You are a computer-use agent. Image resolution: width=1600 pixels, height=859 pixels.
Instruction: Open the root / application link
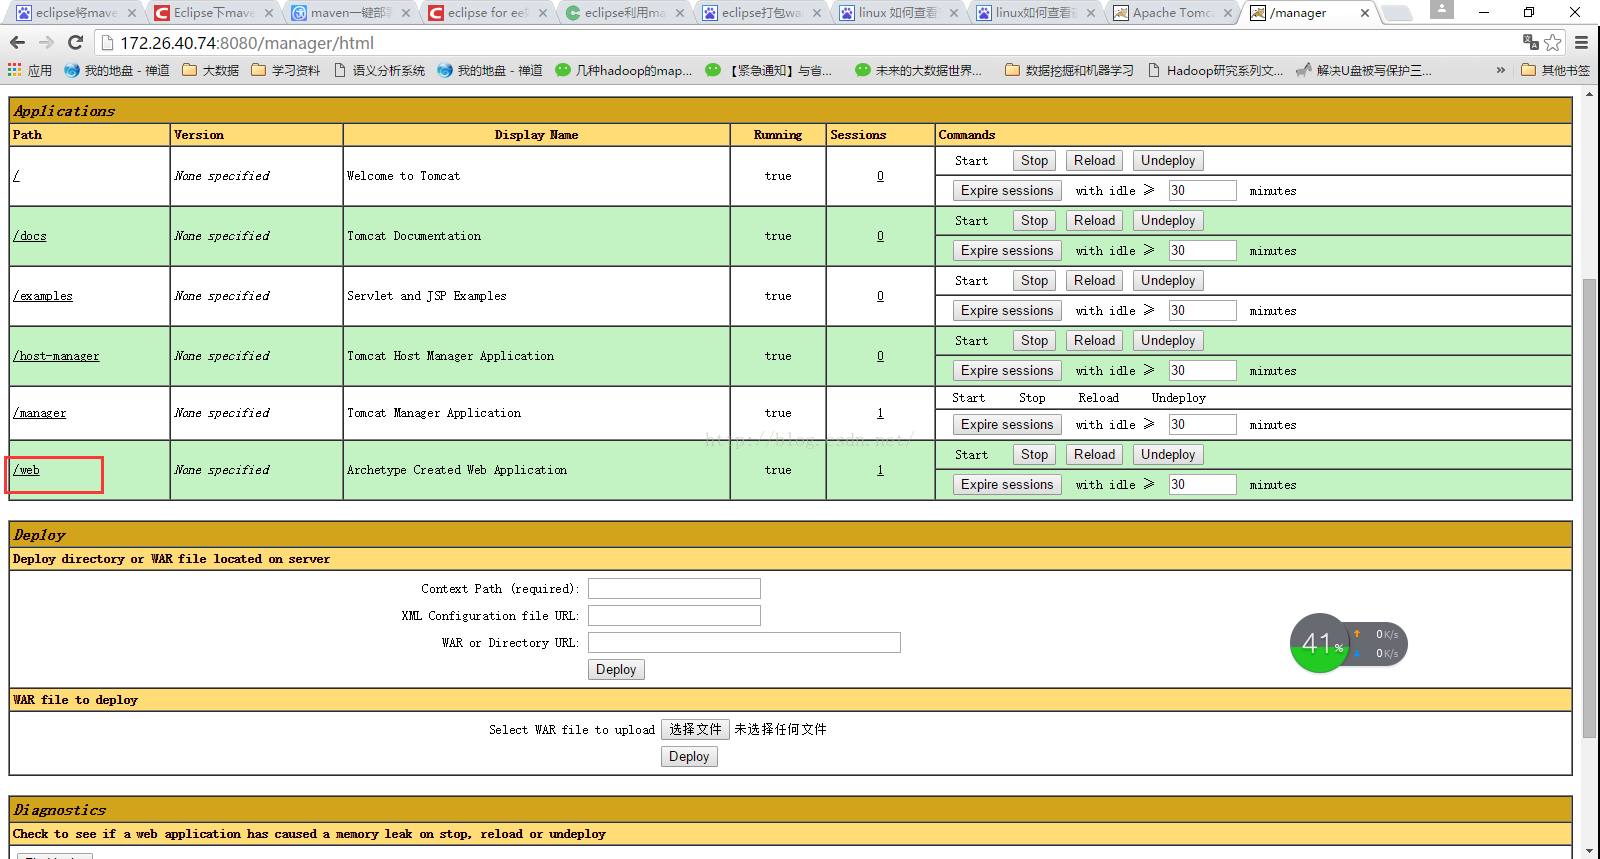click(16, 176)
